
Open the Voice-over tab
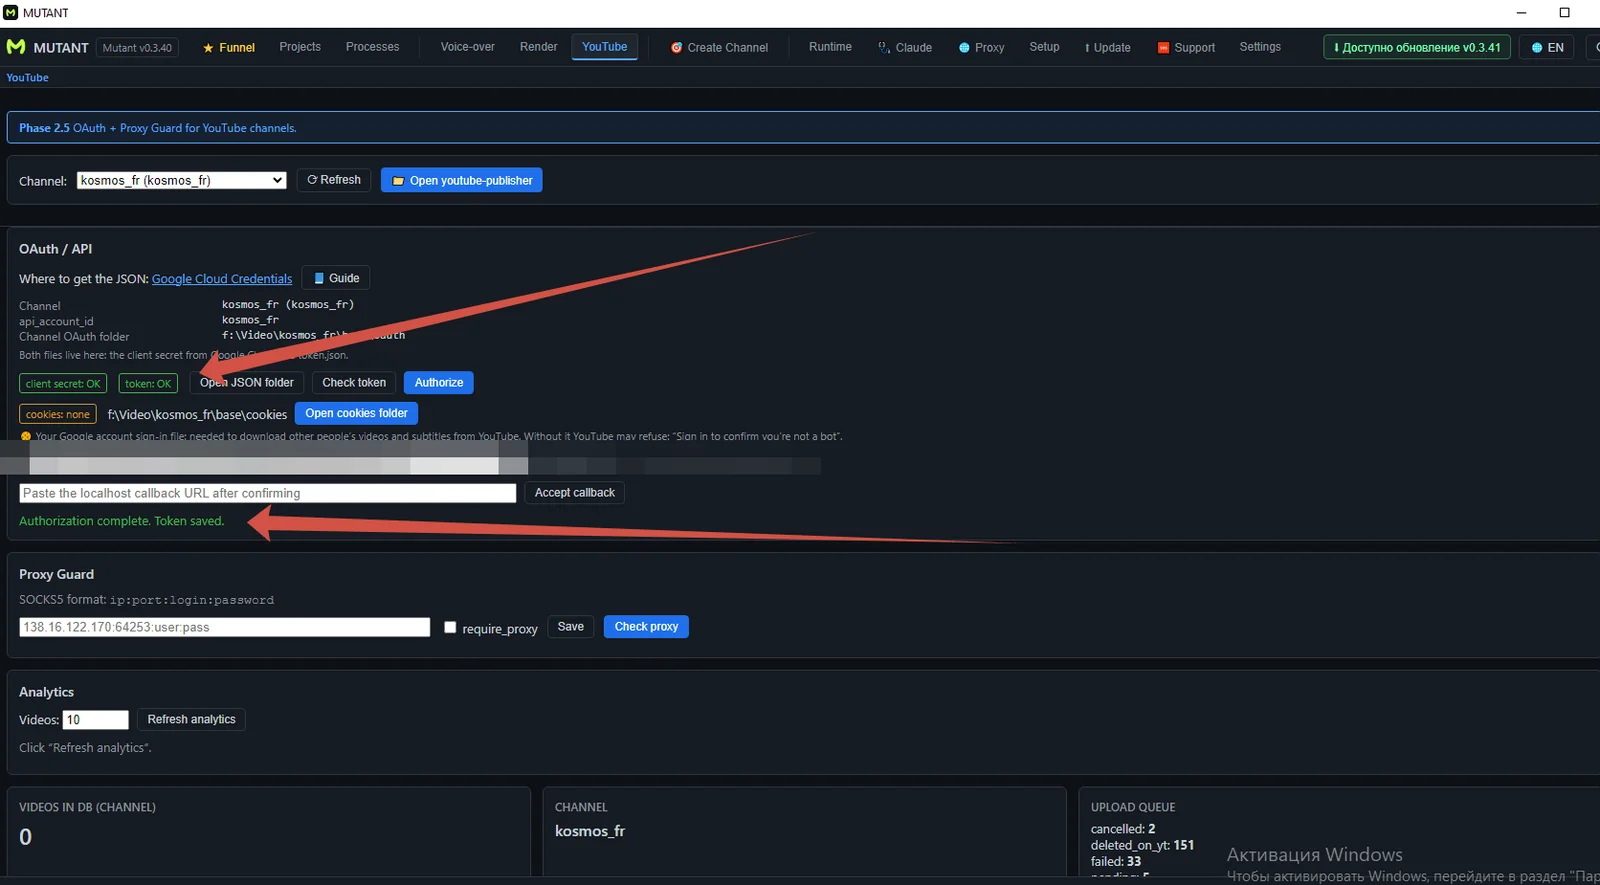pyautogui.click(x=468, y=47)
